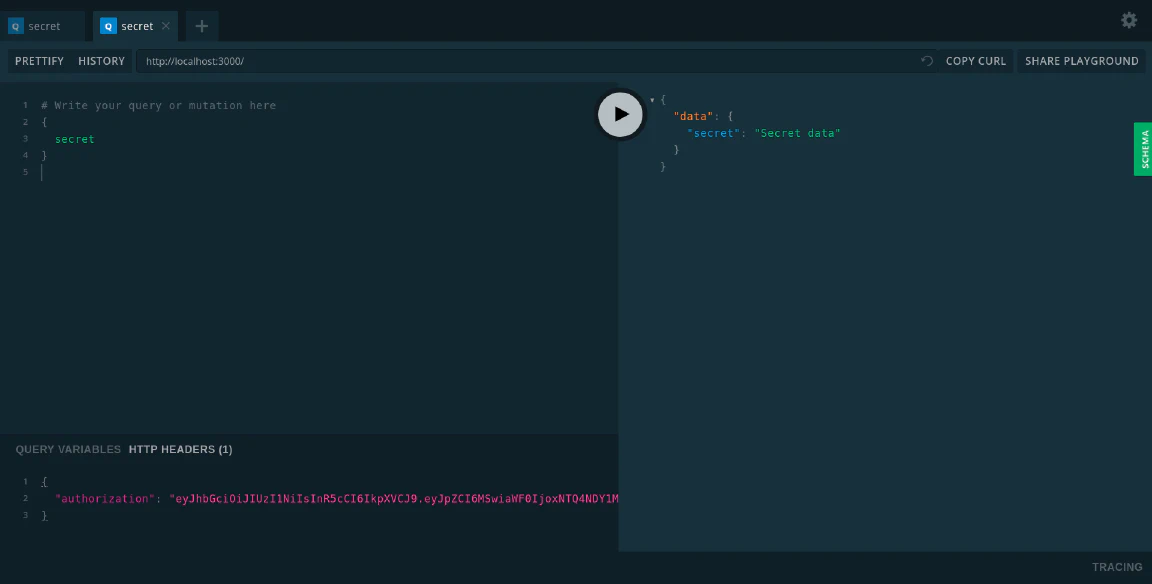Expand the TRACING panel
The height and width of the screenshot is (584, 1152).
tap(1117, 567)
